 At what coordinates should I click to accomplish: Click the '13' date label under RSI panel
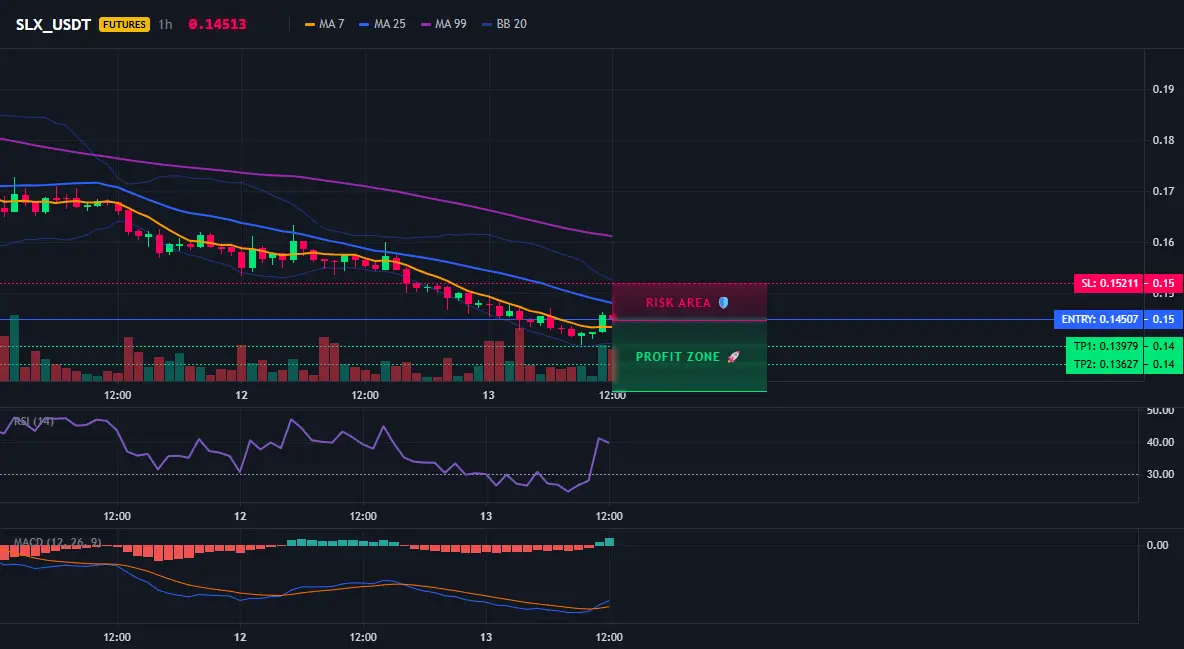tap(486, 516)
